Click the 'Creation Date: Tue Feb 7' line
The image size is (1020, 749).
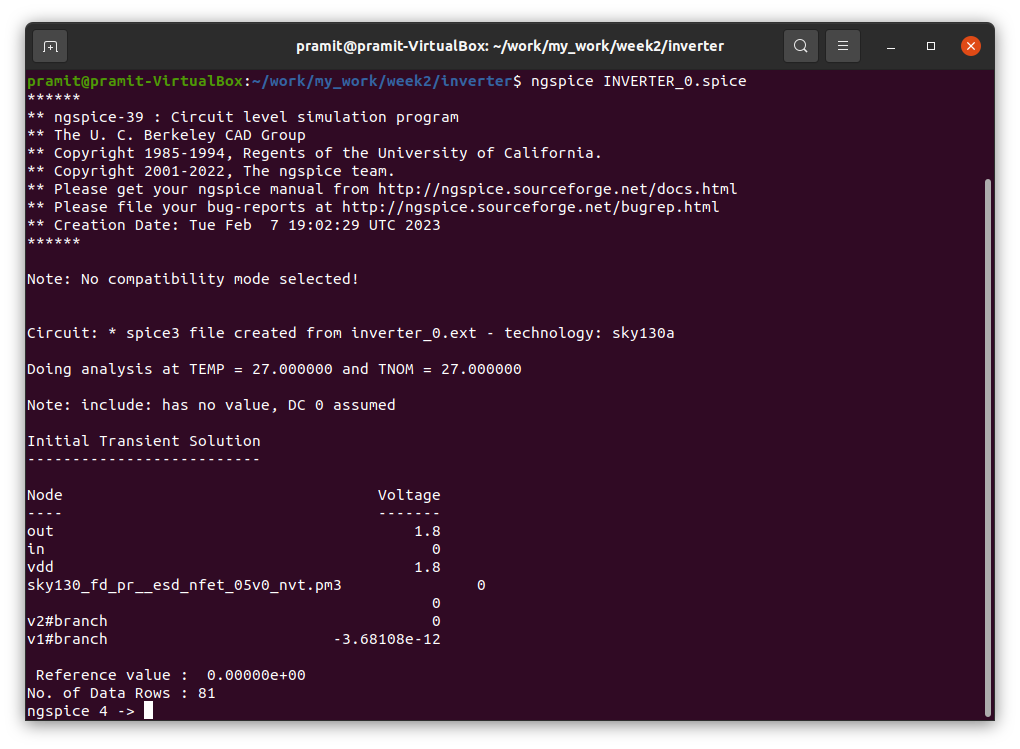click(x=234, y=225)
